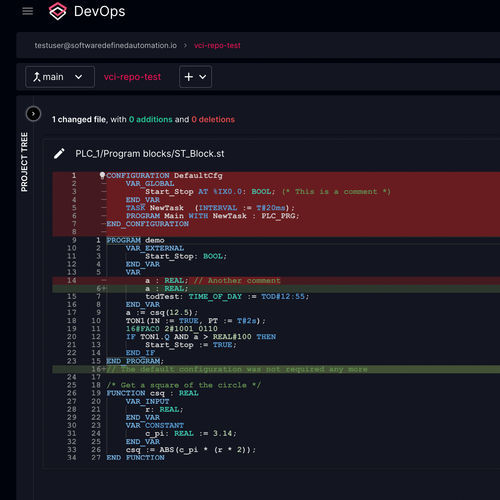This screenshot has width=500, height=500.
Task: Click line 'VAR CONSTANT'
Action: point(155,426)
